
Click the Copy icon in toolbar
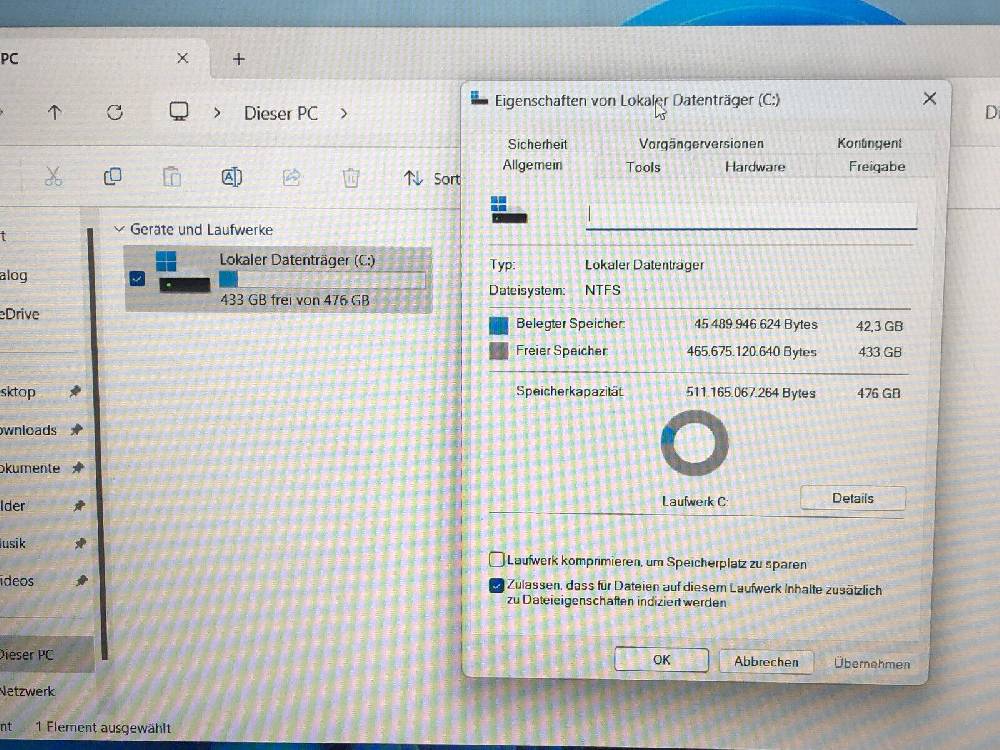113,176
